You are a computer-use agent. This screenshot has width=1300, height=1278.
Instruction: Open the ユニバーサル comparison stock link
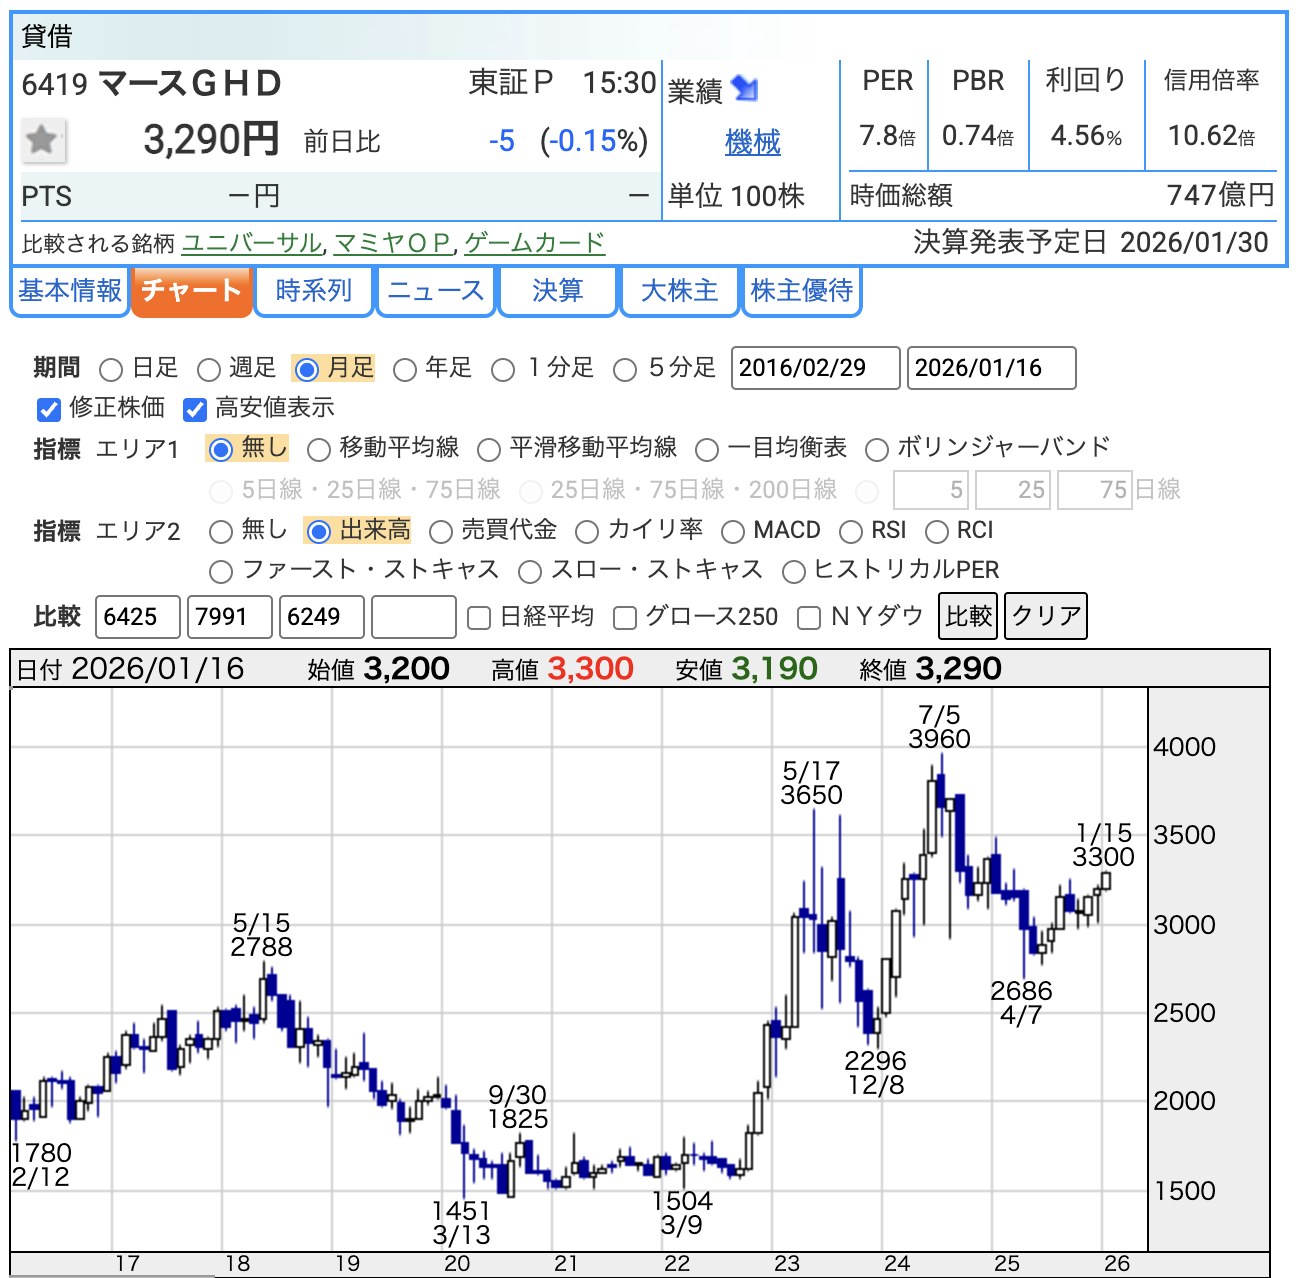251,243
